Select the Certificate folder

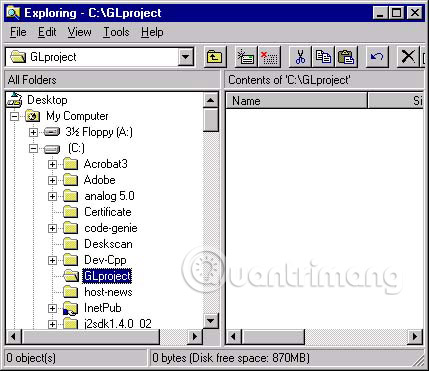point(108,212)
